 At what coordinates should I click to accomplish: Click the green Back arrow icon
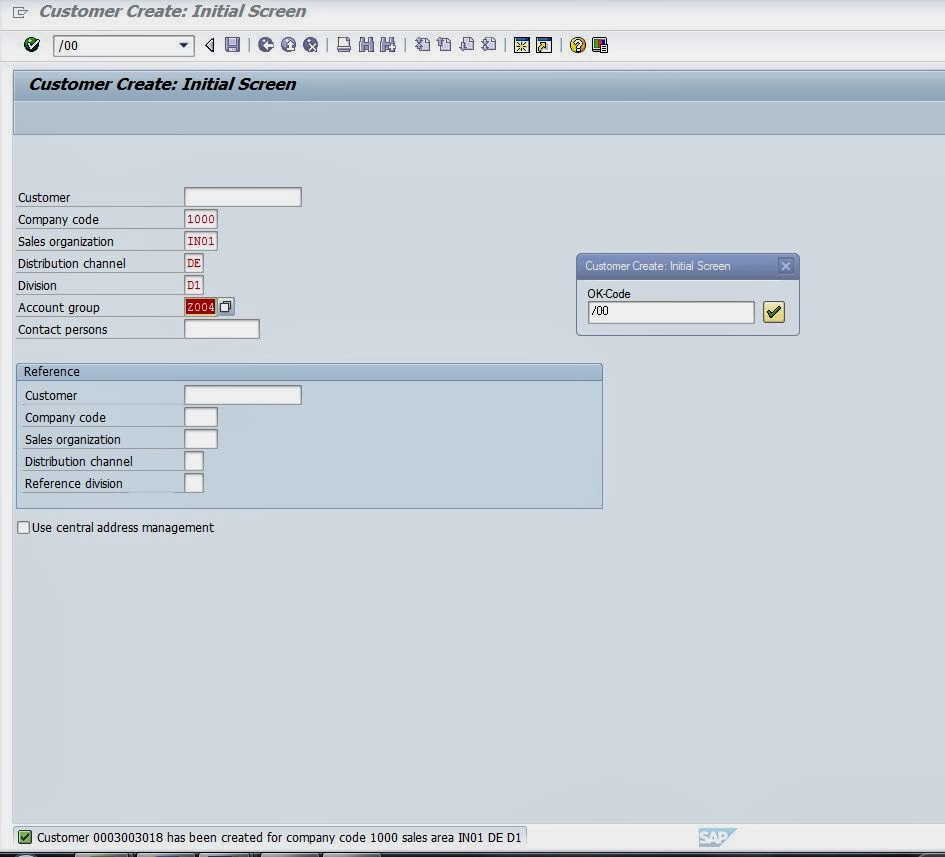coord(265,45)
